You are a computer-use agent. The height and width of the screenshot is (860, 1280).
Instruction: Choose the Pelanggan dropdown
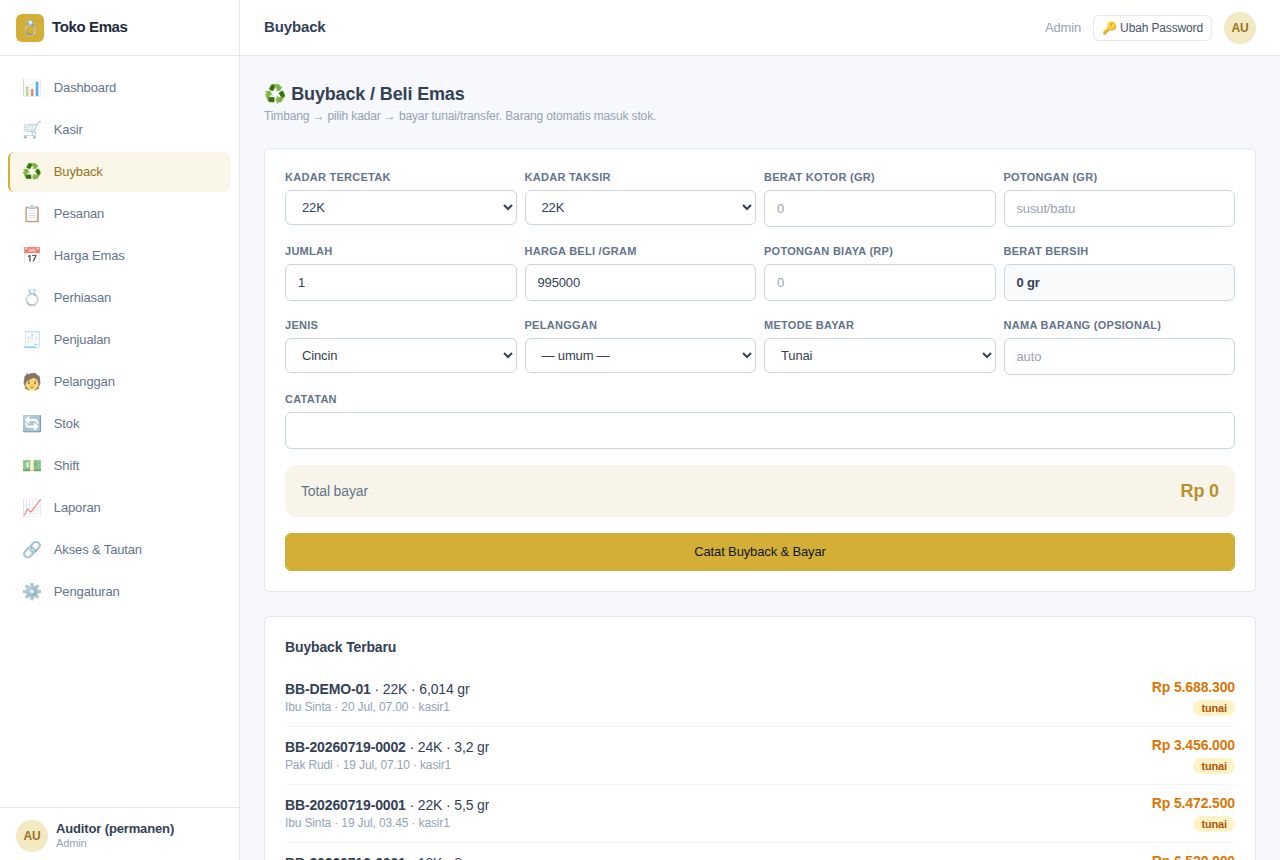(x=640, y=356)
